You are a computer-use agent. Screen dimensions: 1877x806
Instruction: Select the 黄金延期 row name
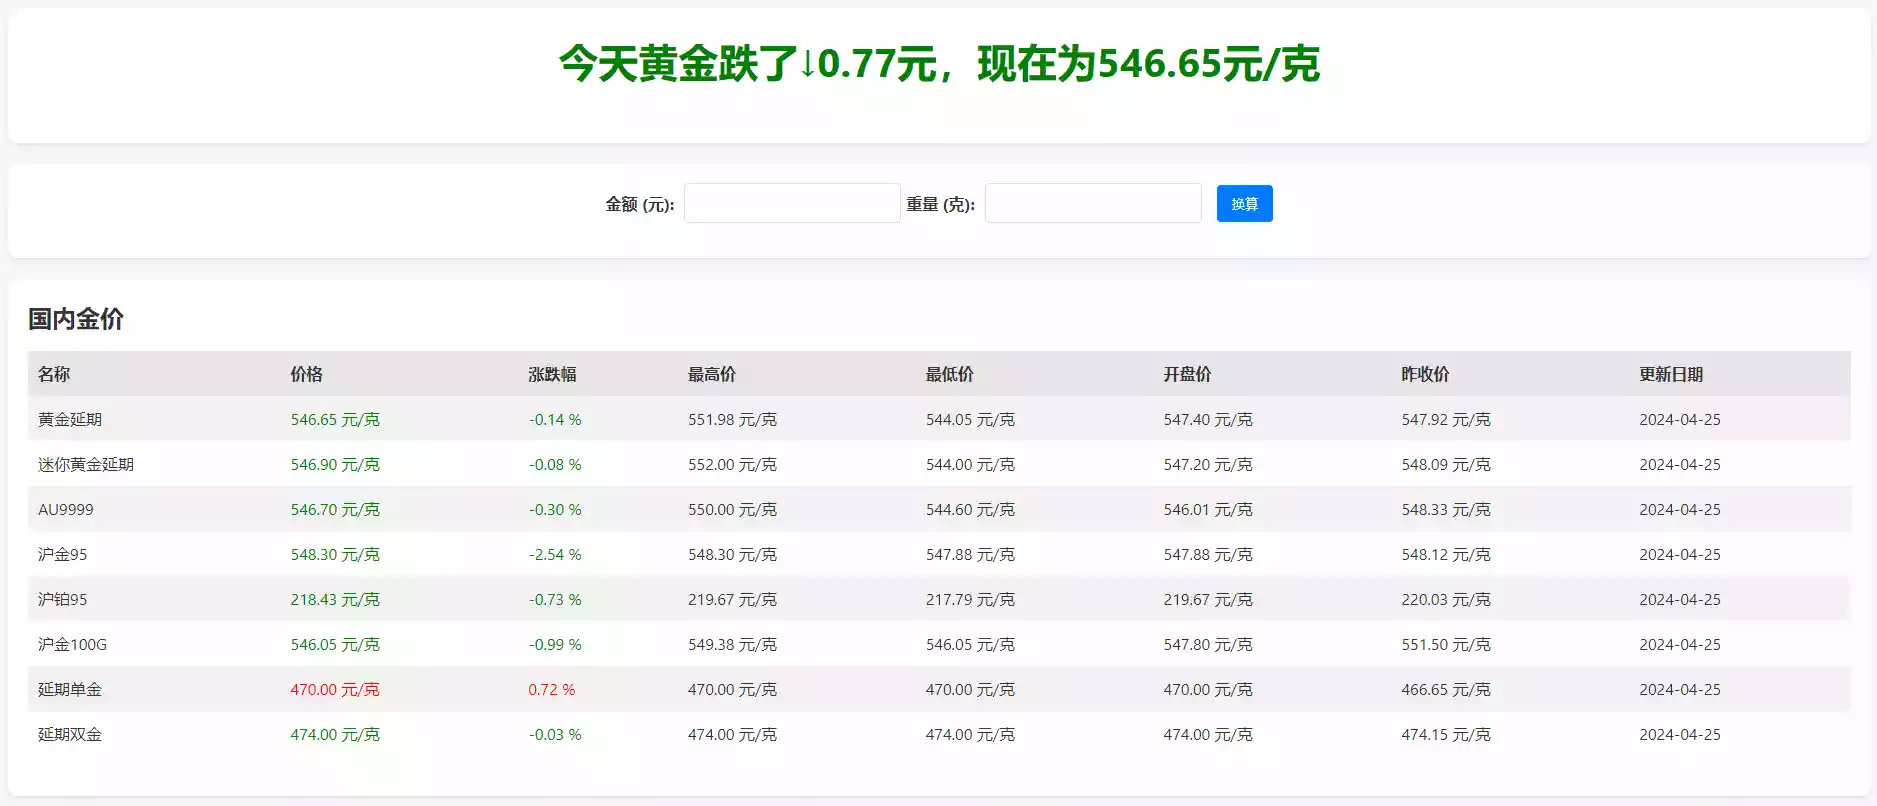tap(70, 419)
